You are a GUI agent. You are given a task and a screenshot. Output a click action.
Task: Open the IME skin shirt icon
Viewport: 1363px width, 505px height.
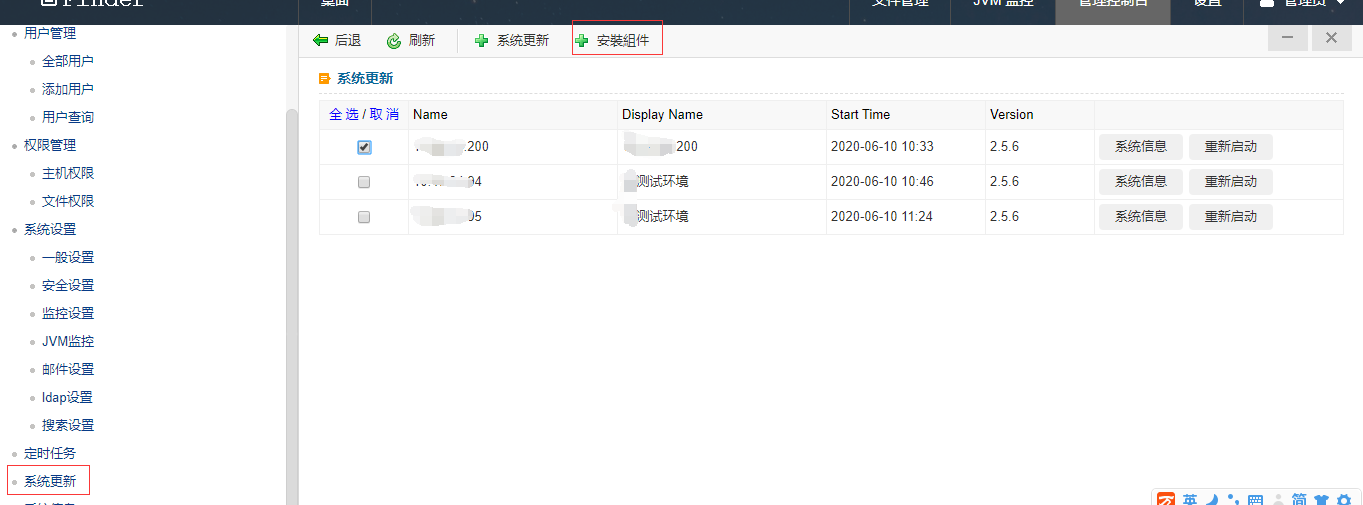1322,499
